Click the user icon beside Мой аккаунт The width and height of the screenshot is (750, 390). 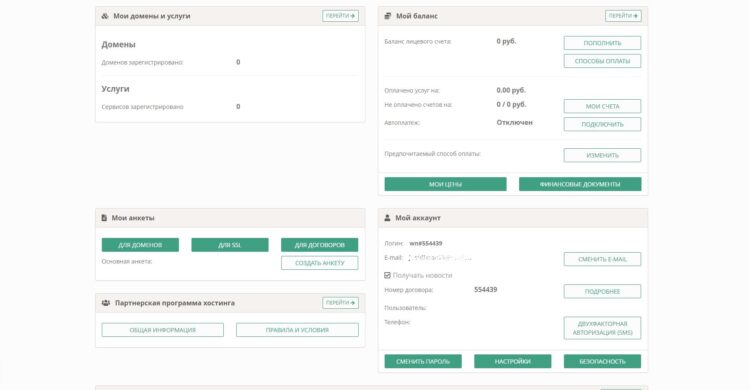click(x=387, y=218)
